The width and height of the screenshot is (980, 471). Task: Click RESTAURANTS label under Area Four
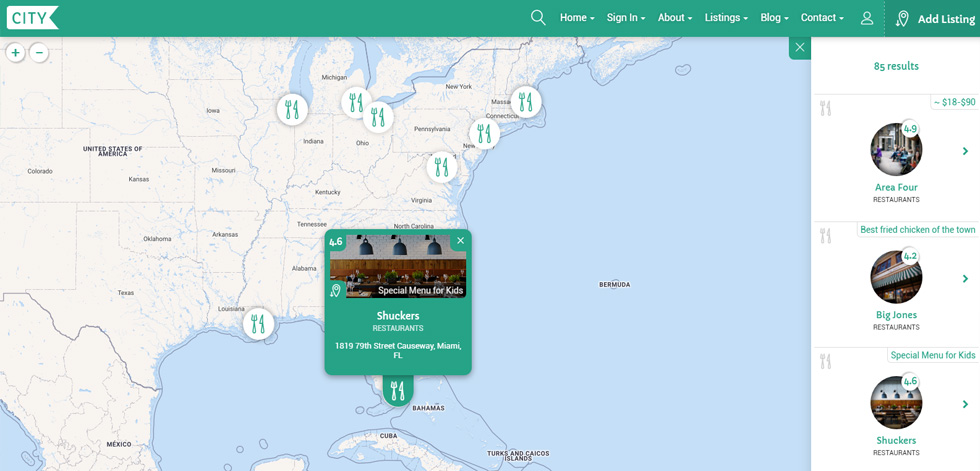coord(896,200)
